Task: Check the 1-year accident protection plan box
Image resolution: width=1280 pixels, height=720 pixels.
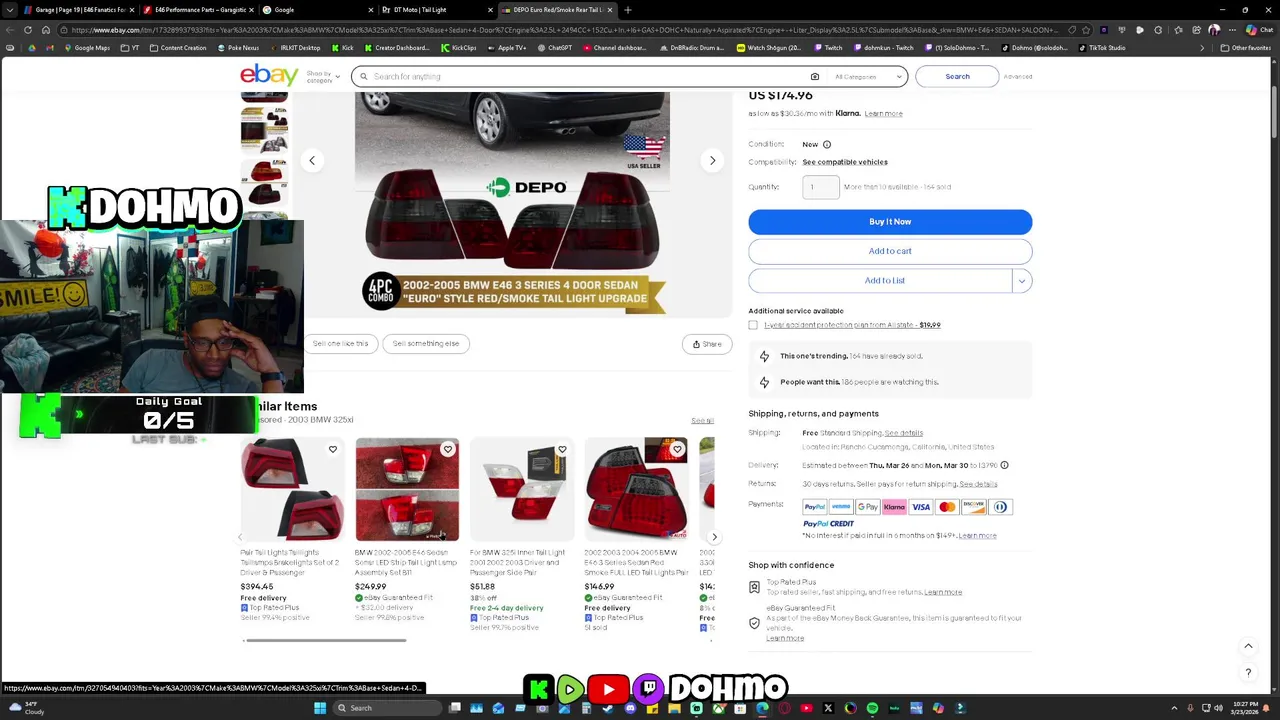Action: tap(753, 325)
